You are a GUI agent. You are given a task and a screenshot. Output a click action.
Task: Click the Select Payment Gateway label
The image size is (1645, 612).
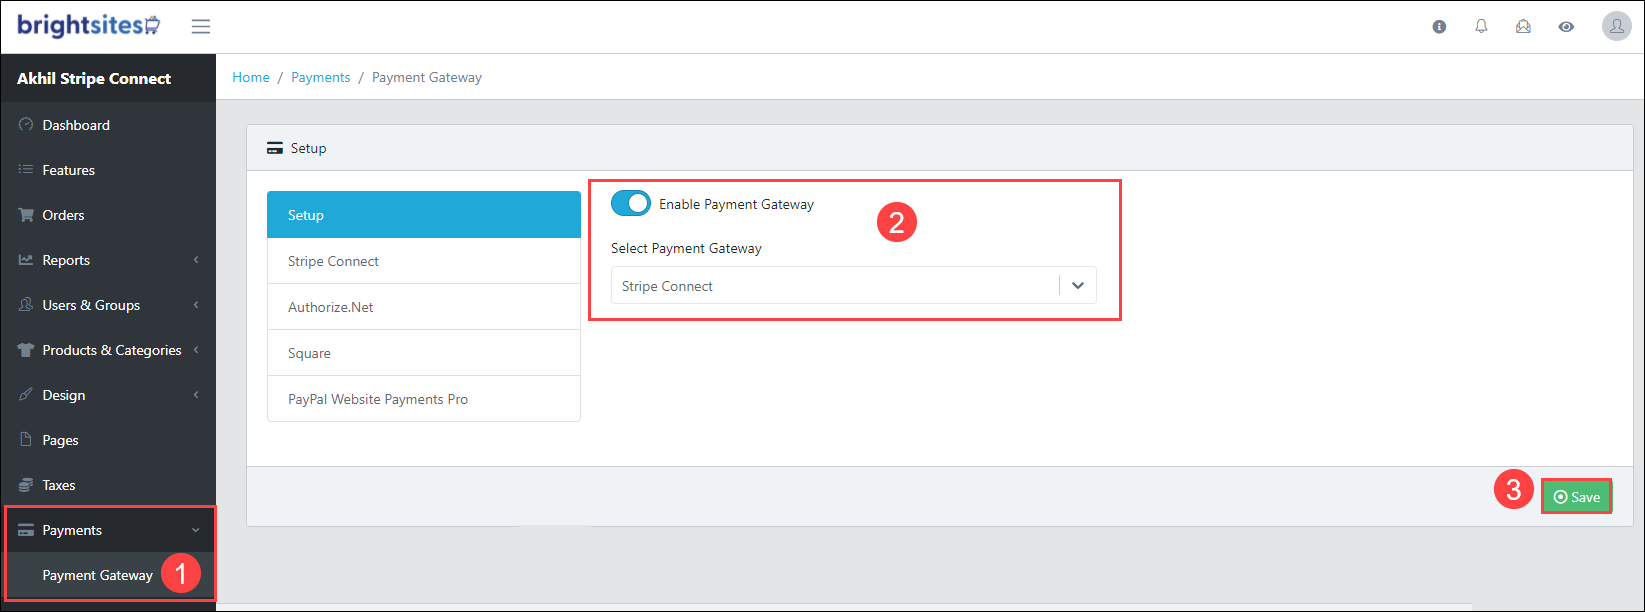pos(686,248)
